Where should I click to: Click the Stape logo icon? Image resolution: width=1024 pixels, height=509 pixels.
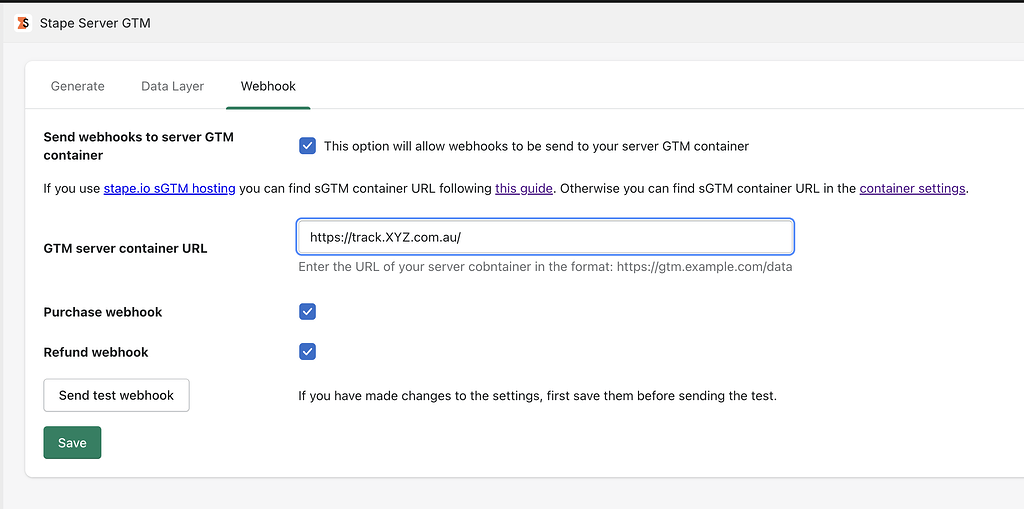tap(23, 23)
